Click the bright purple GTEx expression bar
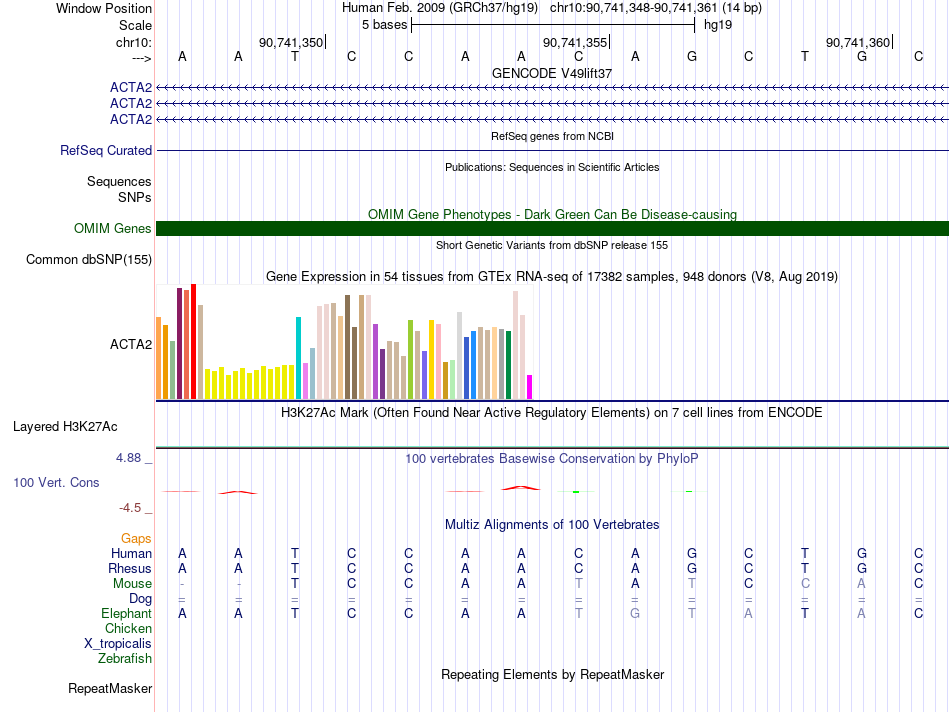The height and width of the screenshot is (712, 950). (x=376, y=362)
